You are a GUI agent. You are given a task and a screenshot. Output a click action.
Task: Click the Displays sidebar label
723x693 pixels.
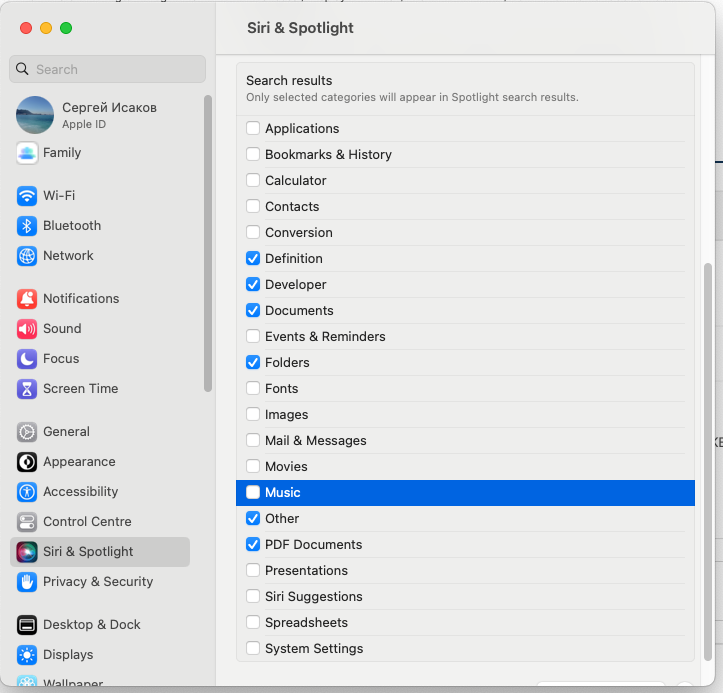pos(68,655)
